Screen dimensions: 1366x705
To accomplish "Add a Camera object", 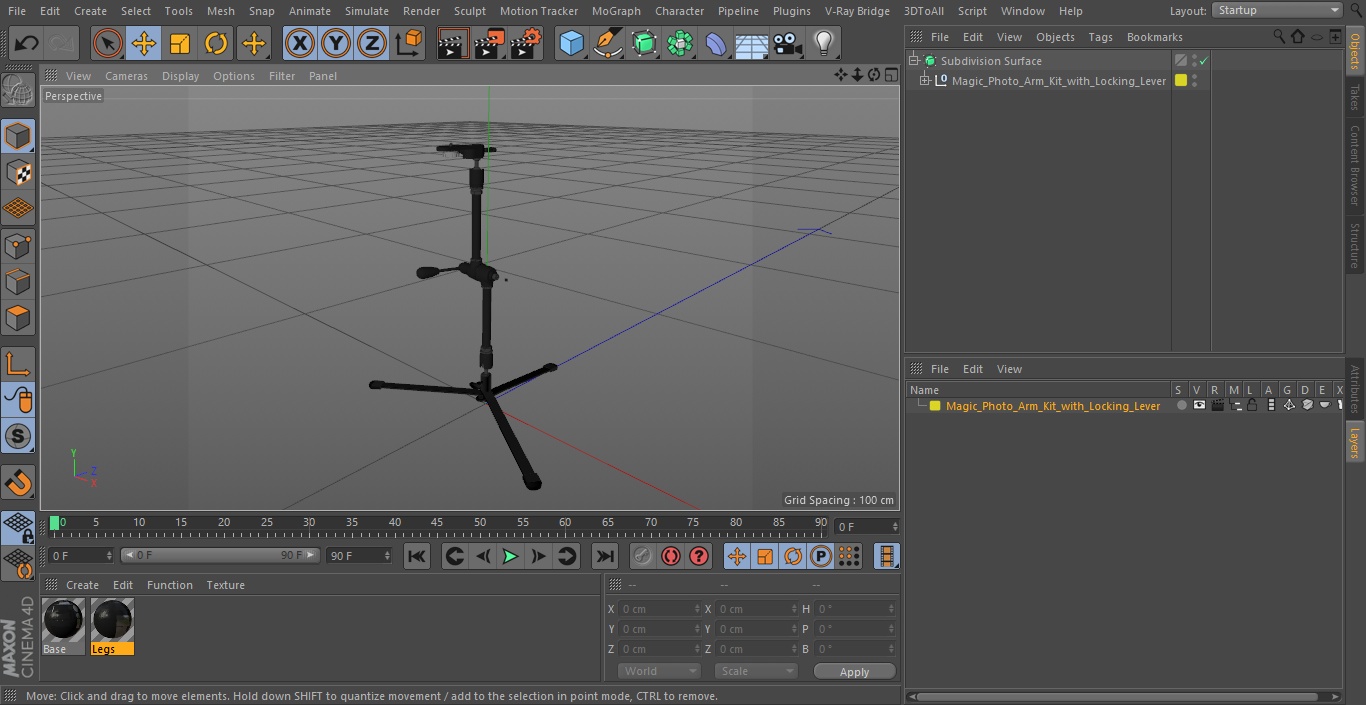I will [788, 43].
